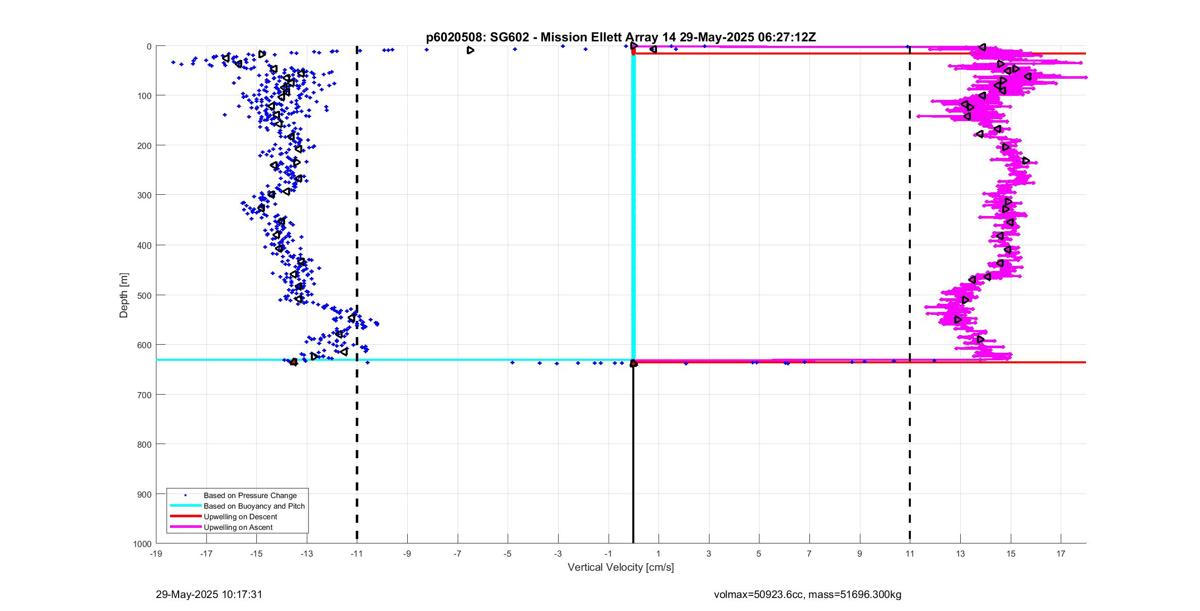
Task: Click the x-axis tick label '5'
Action: 759,553
